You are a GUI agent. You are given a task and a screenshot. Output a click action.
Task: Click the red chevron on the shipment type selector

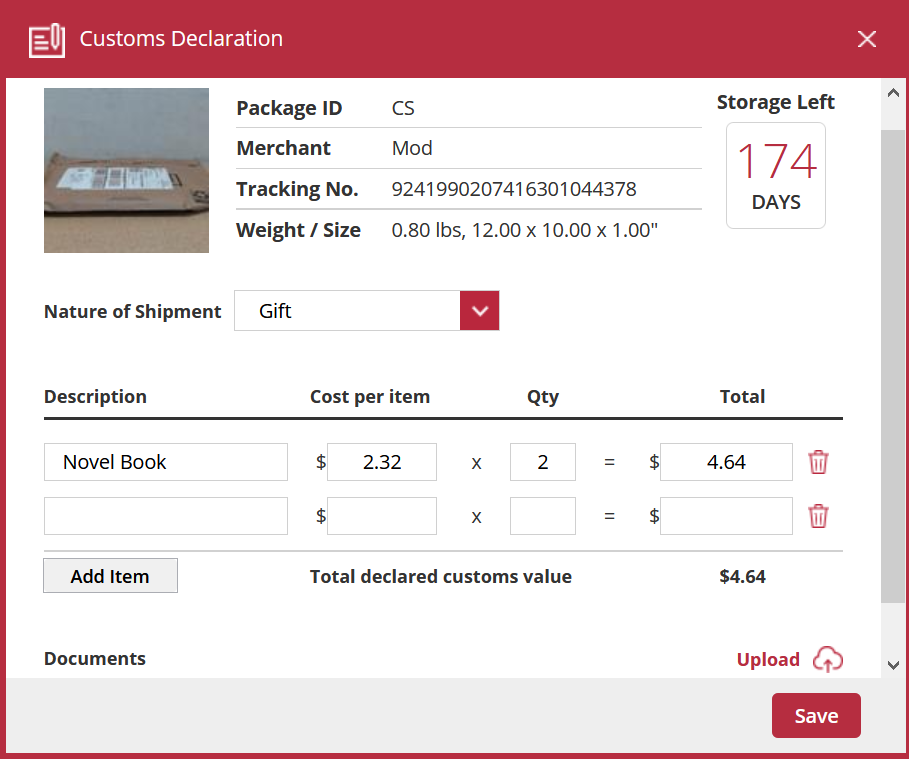coord(479,310)
